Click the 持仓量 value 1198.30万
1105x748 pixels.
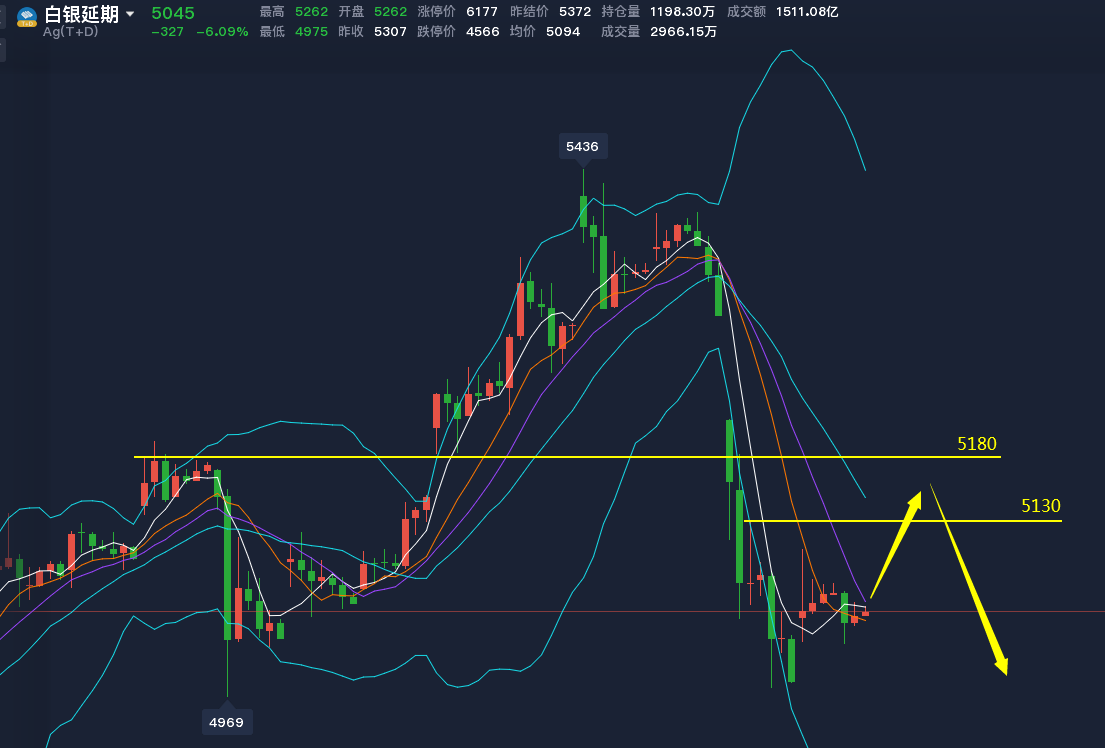(682, 12)
